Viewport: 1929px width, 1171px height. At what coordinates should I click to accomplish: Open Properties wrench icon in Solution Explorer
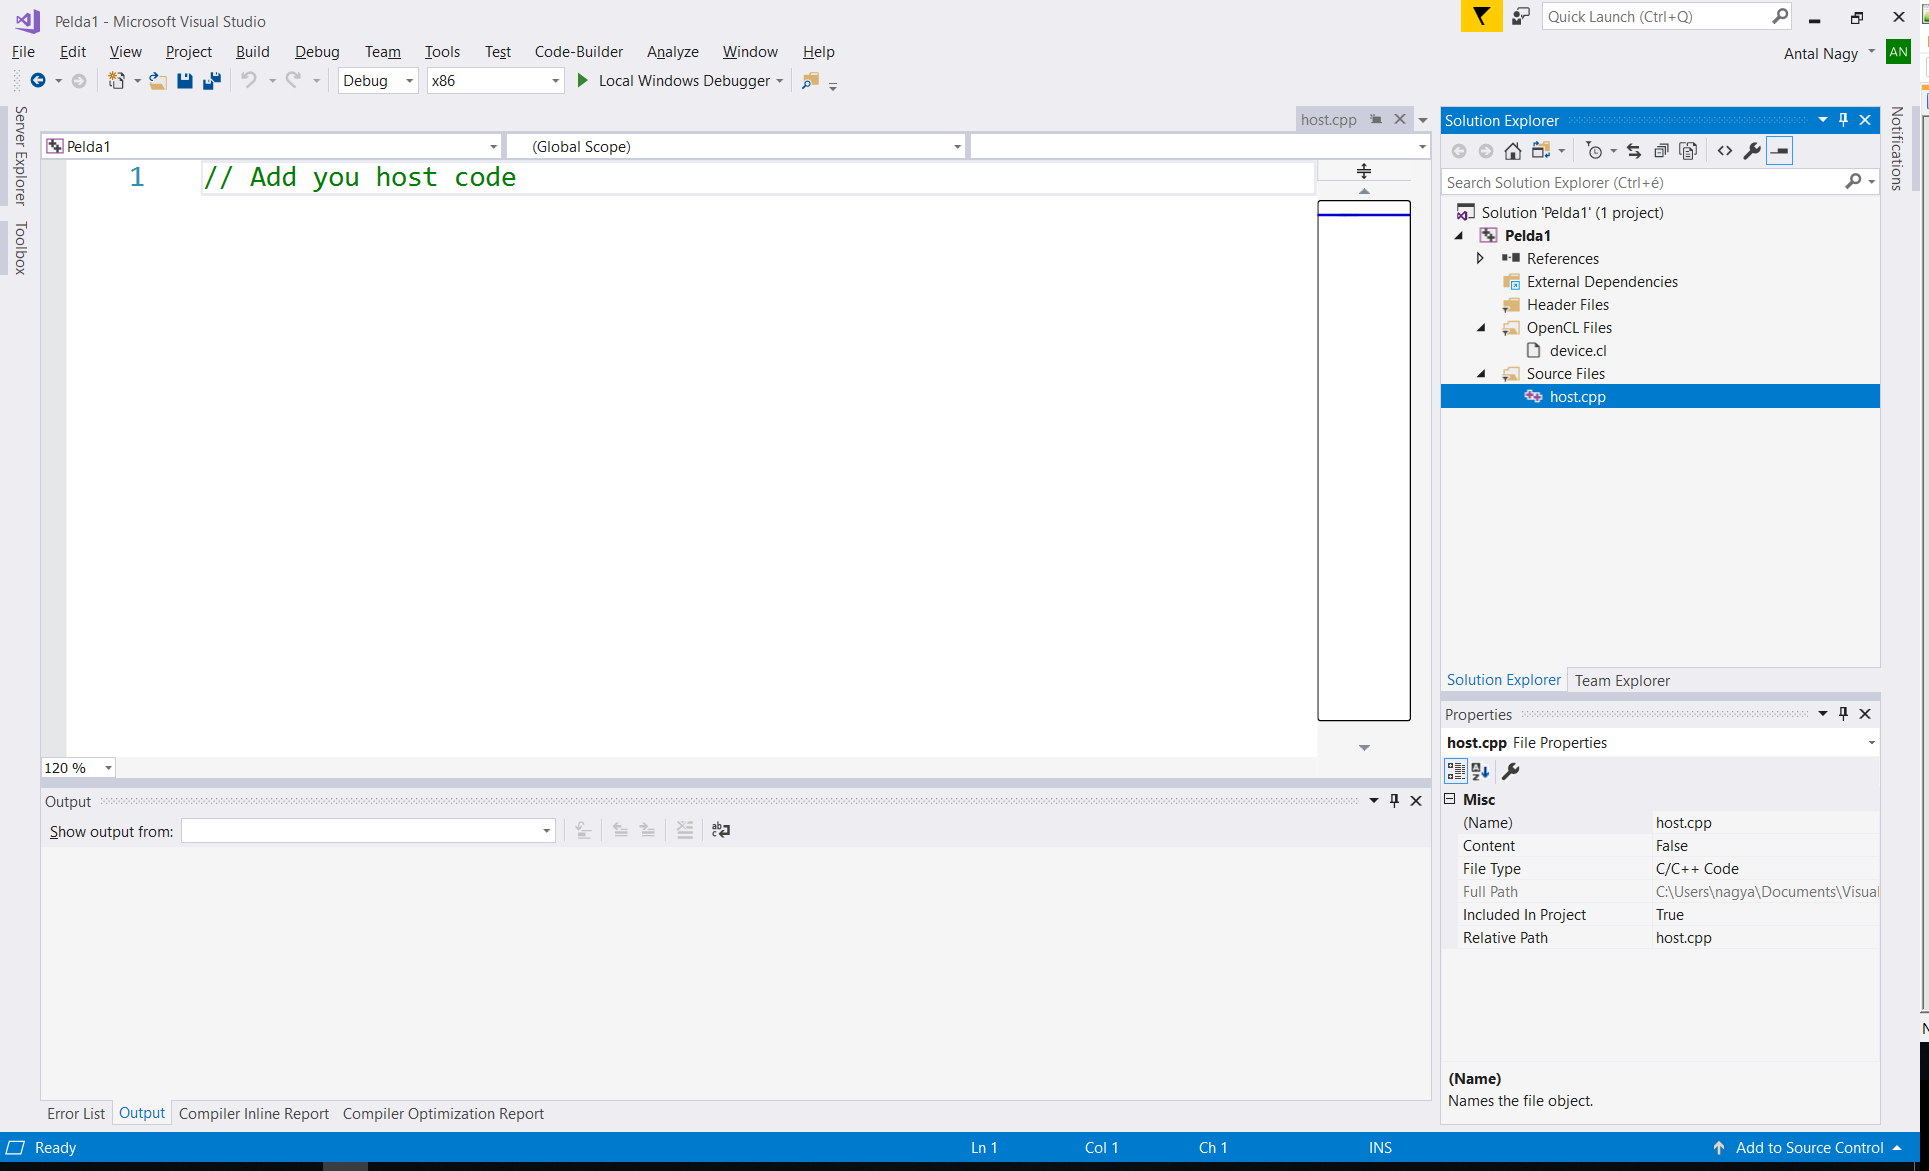(x=1752, y=151)
